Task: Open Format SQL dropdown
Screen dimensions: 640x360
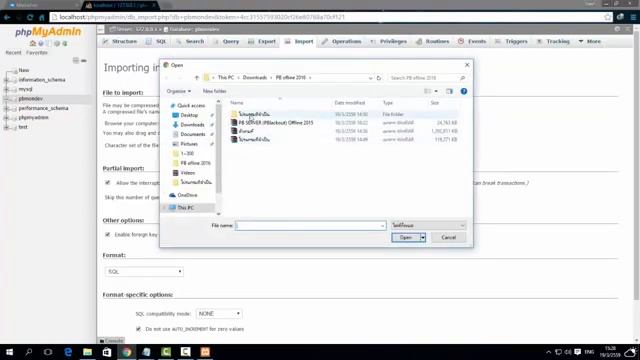Action: [144, 271]
